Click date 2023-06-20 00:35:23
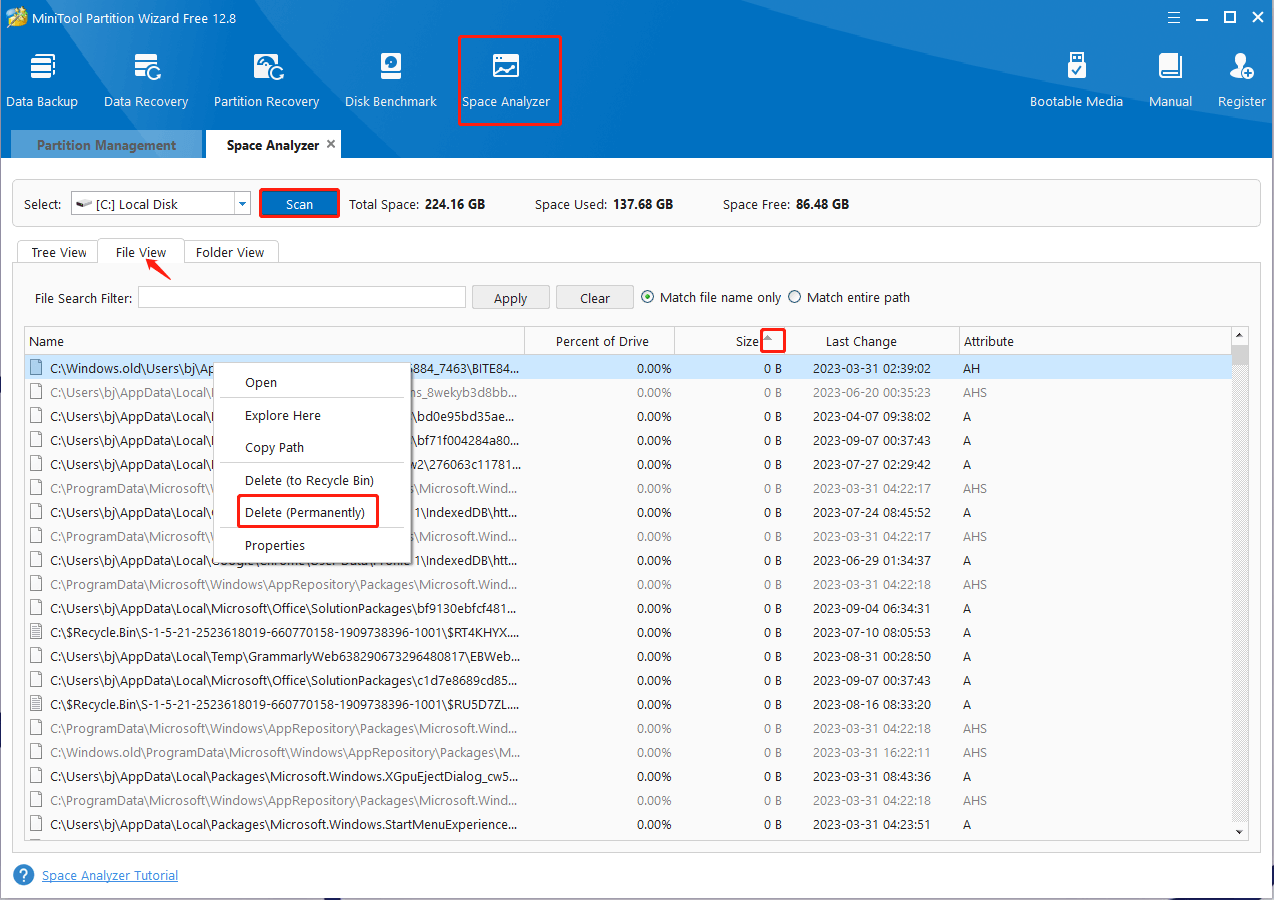The height and width of the screenshot is (900, 1274). pyautogui.click(x=872, y=392)
